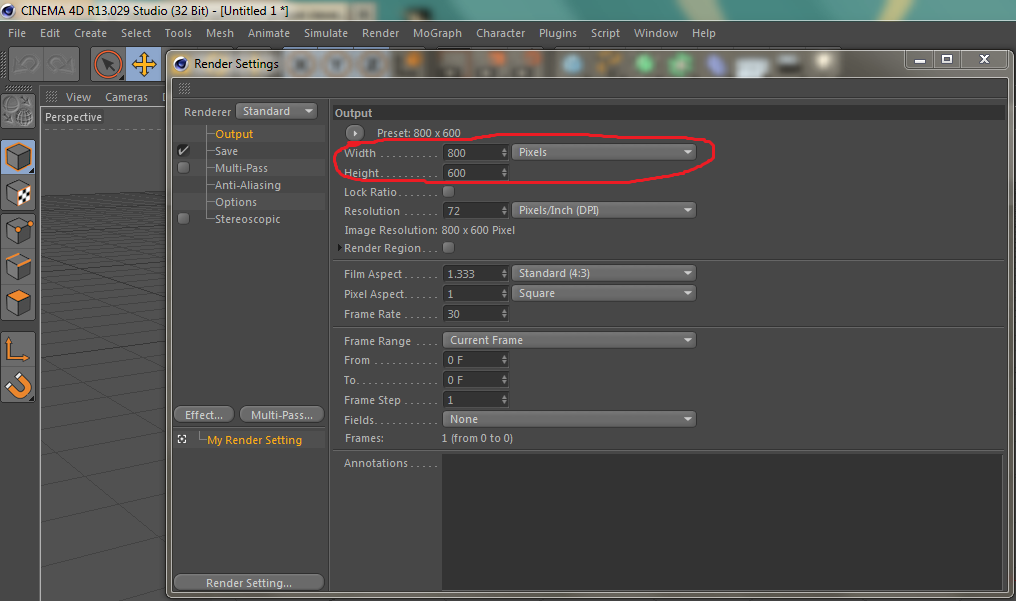Image resolution: width=1016 pixels, height=601 pixels.
Task: Open the Standard (4:3) film aspect dropdown
Action: coord(604,273)
